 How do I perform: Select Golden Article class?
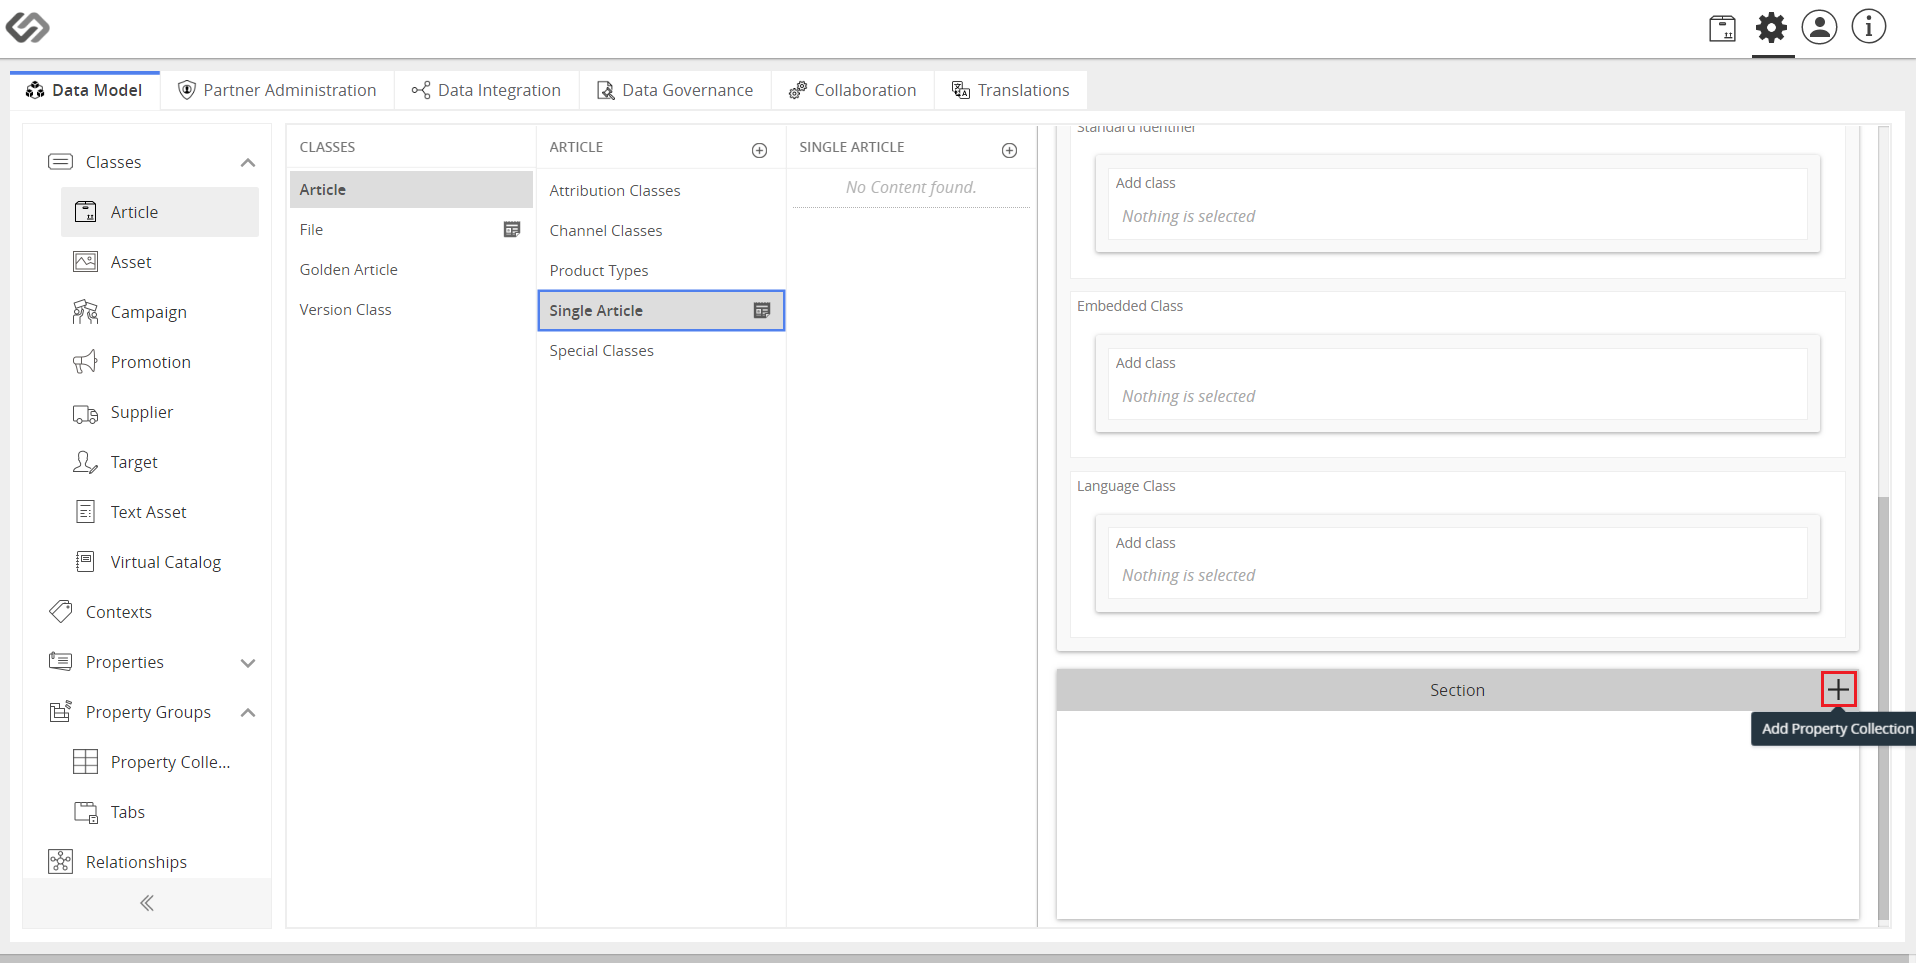coord(411,270)
